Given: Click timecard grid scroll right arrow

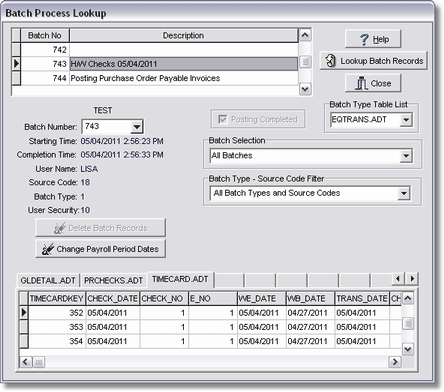Looking at the screenshot, I should (395, 362).
